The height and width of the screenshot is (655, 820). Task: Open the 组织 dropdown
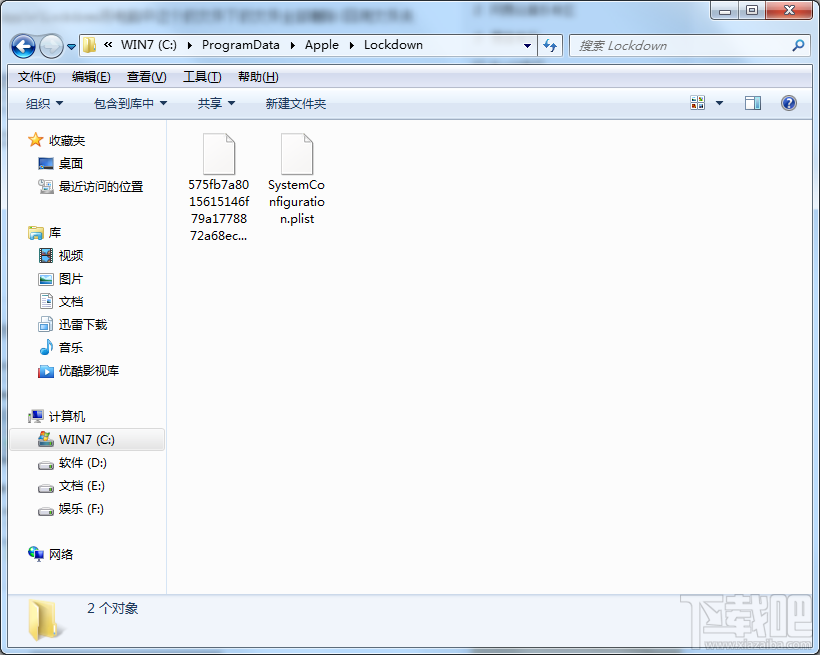click(x=44, y=104)
